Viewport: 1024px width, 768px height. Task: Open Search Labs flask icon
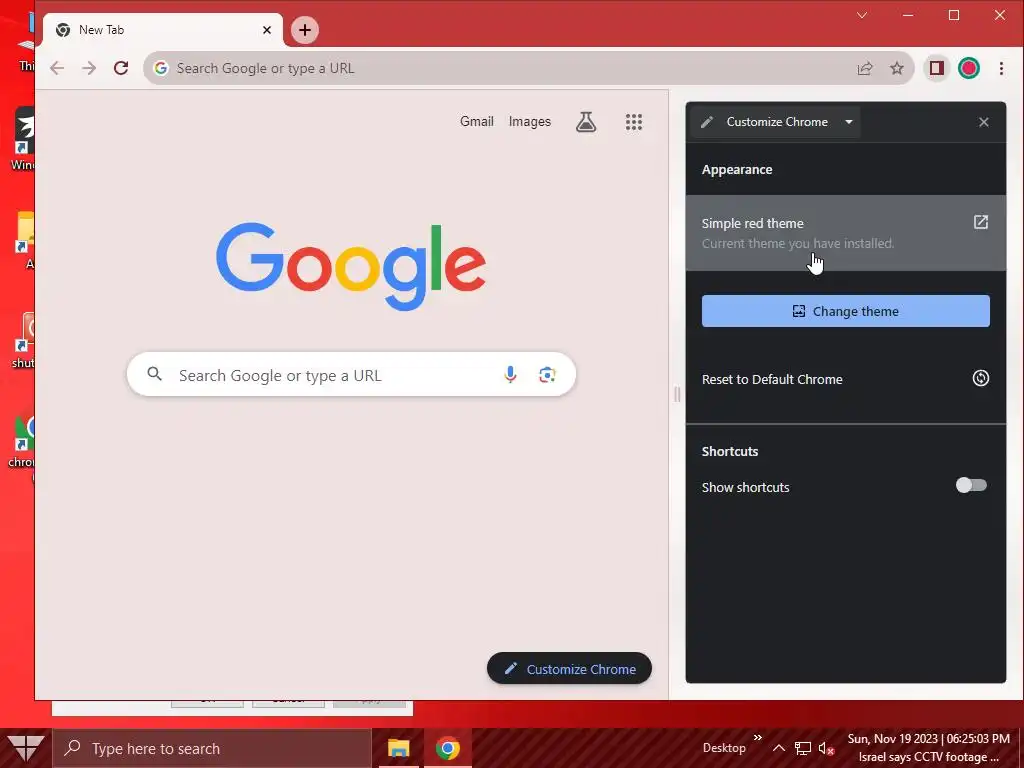click(586, 121)
